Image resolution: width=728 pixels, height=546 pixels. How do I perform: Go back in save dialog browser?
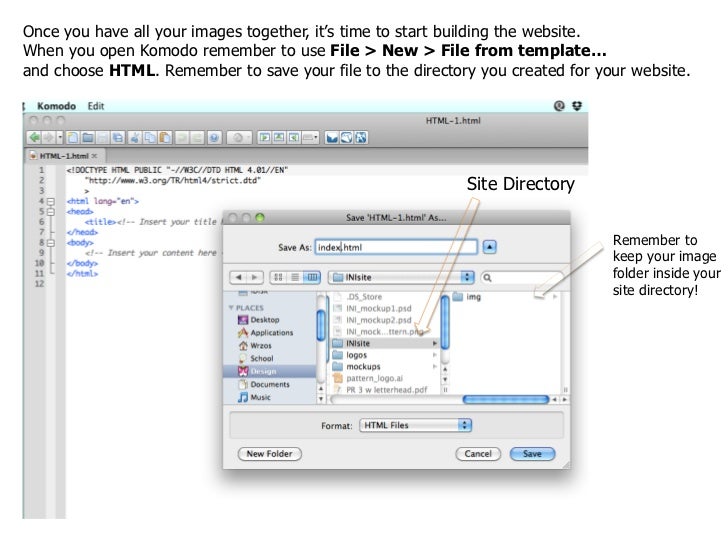click(238, 277)
